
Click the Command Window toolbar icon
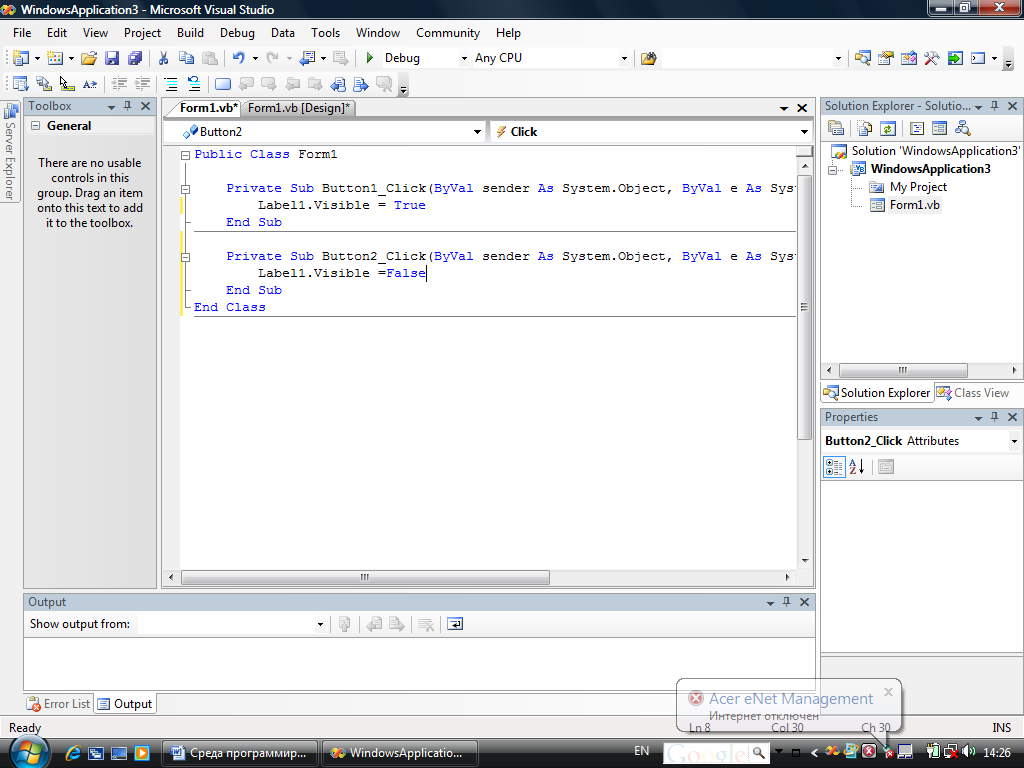(978, 58)
